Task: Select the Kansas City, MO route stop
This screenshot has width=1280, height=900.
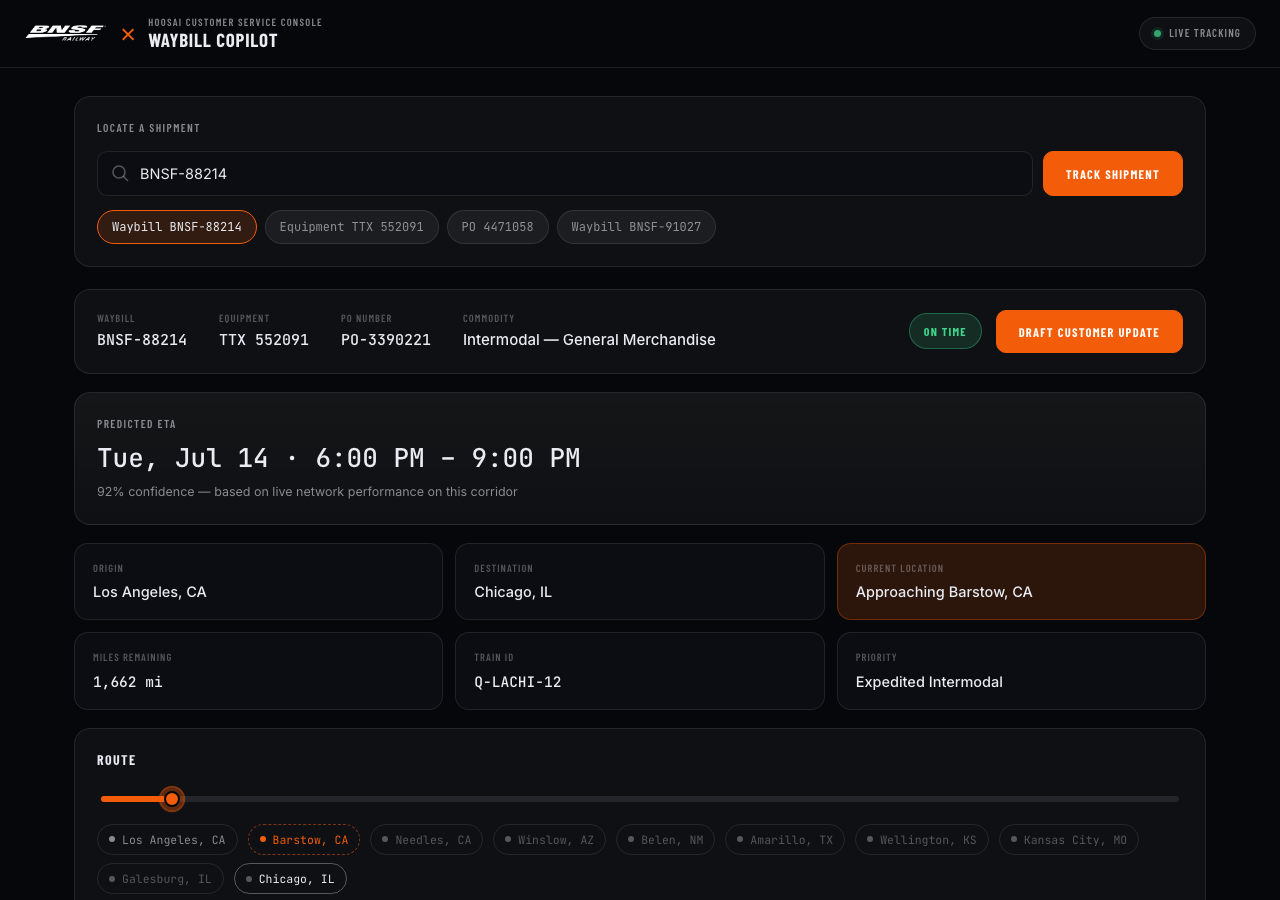Action: pos(1069,840)
